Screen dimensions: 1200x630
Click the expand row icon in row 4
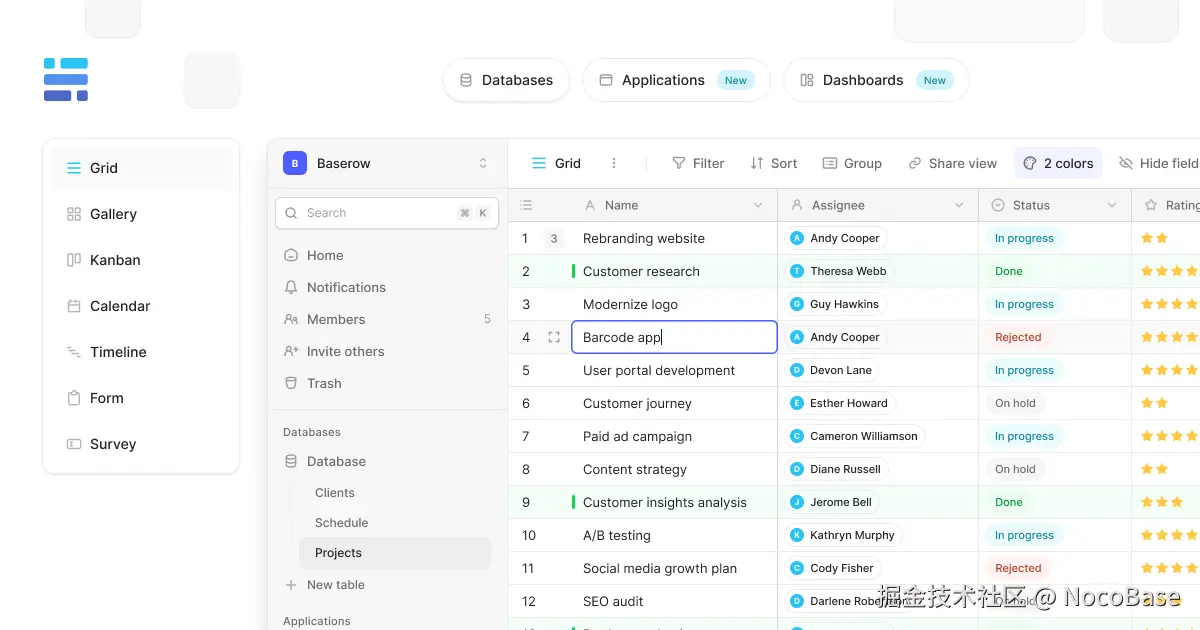554,338
